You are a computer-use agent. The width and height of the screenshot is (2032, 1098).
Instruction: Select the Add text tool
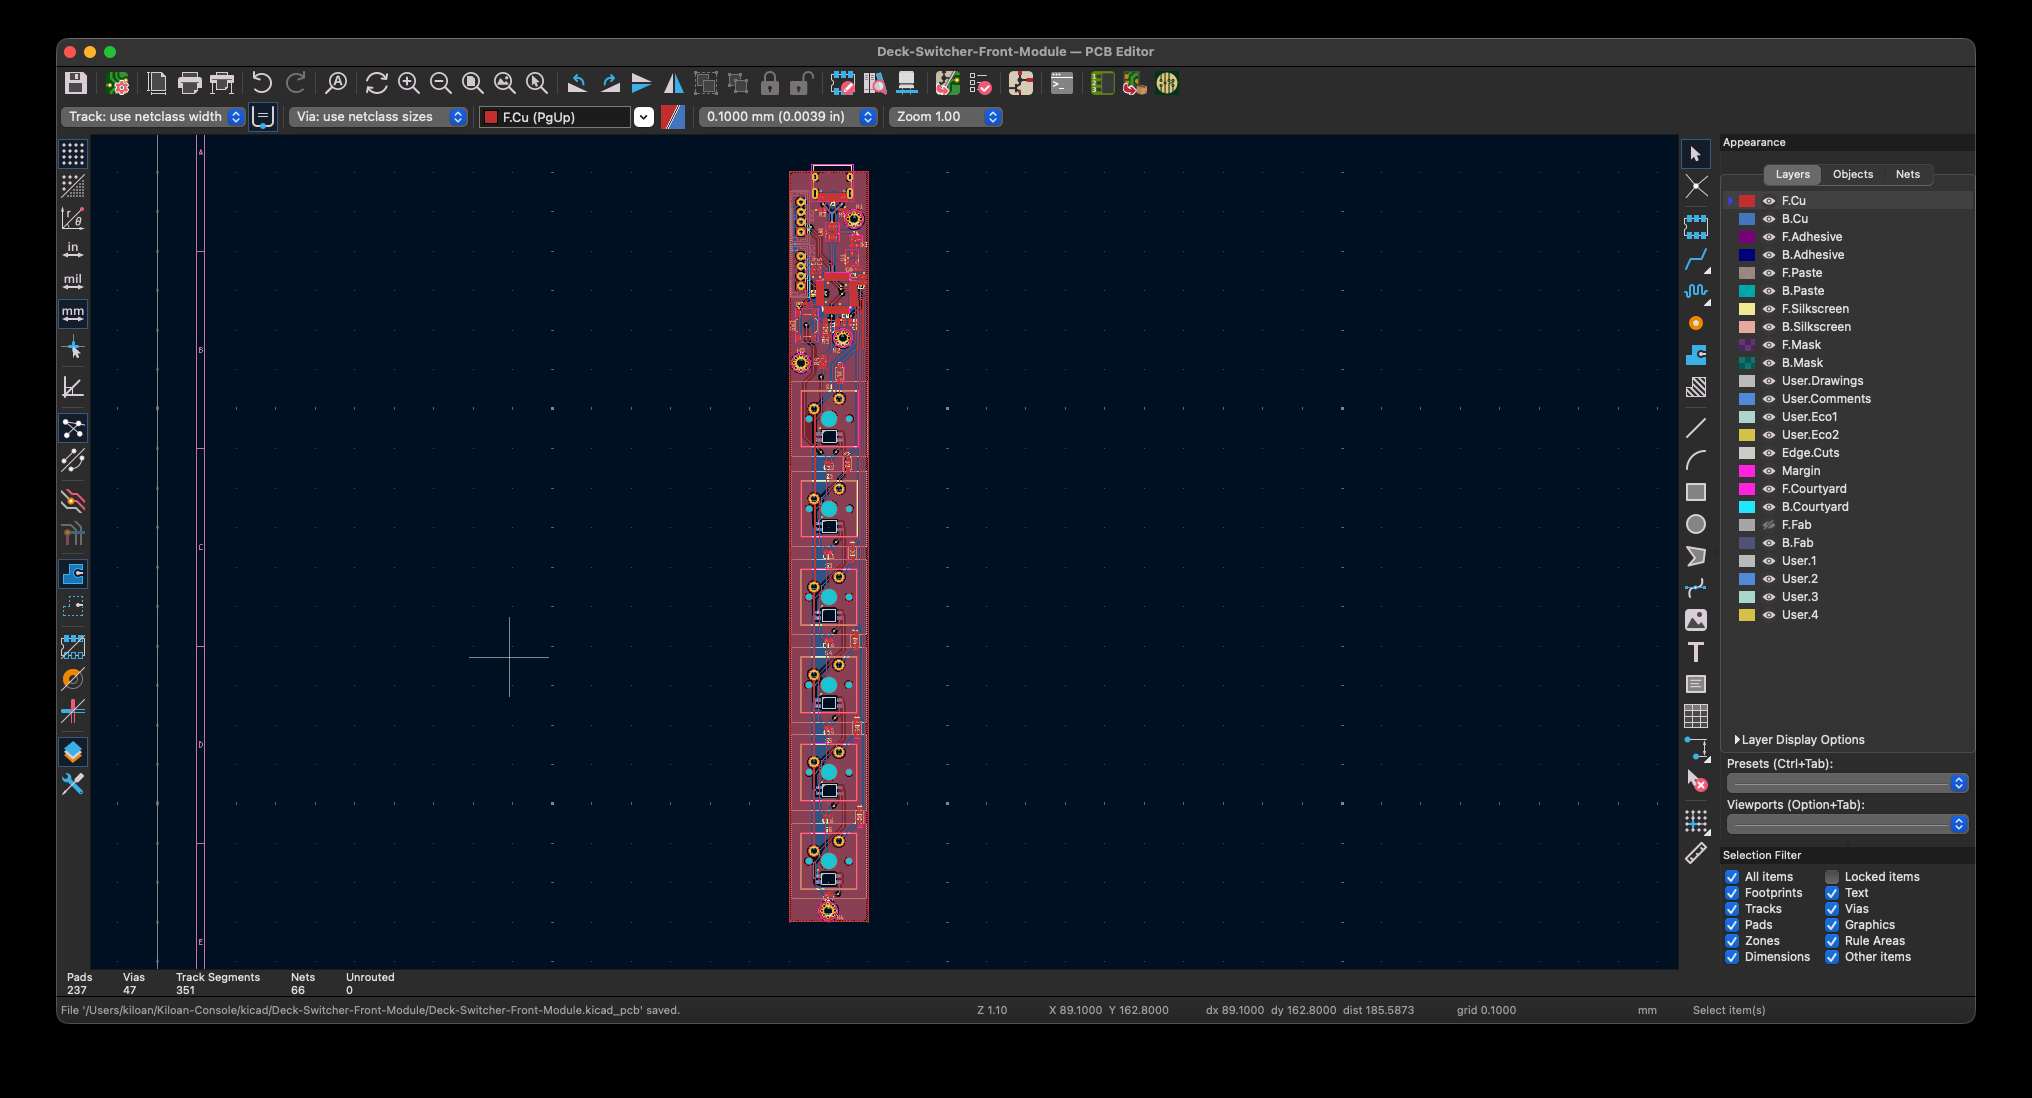[x=1696, y=652]
